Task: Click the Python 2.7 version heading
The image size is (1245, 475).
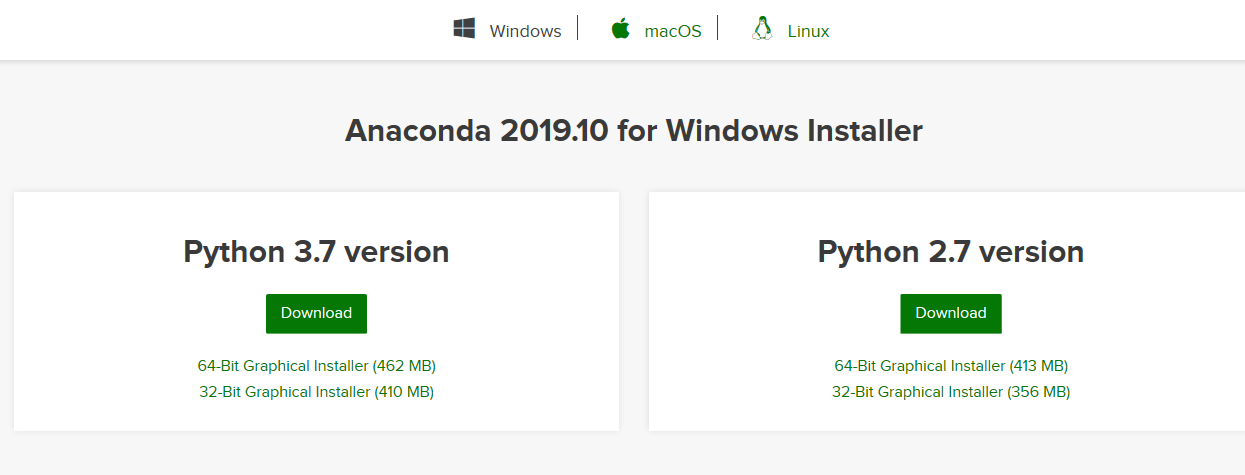Action: point(951,251)
